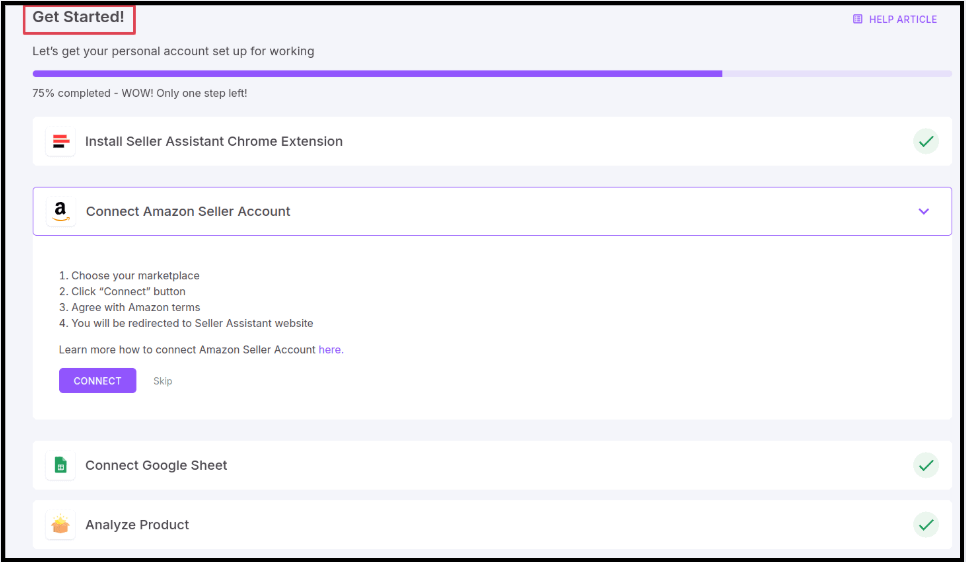Click the green checkmark for Google Sheet
The width and height of the screenshot is (966, 562).
coord(926,466)
